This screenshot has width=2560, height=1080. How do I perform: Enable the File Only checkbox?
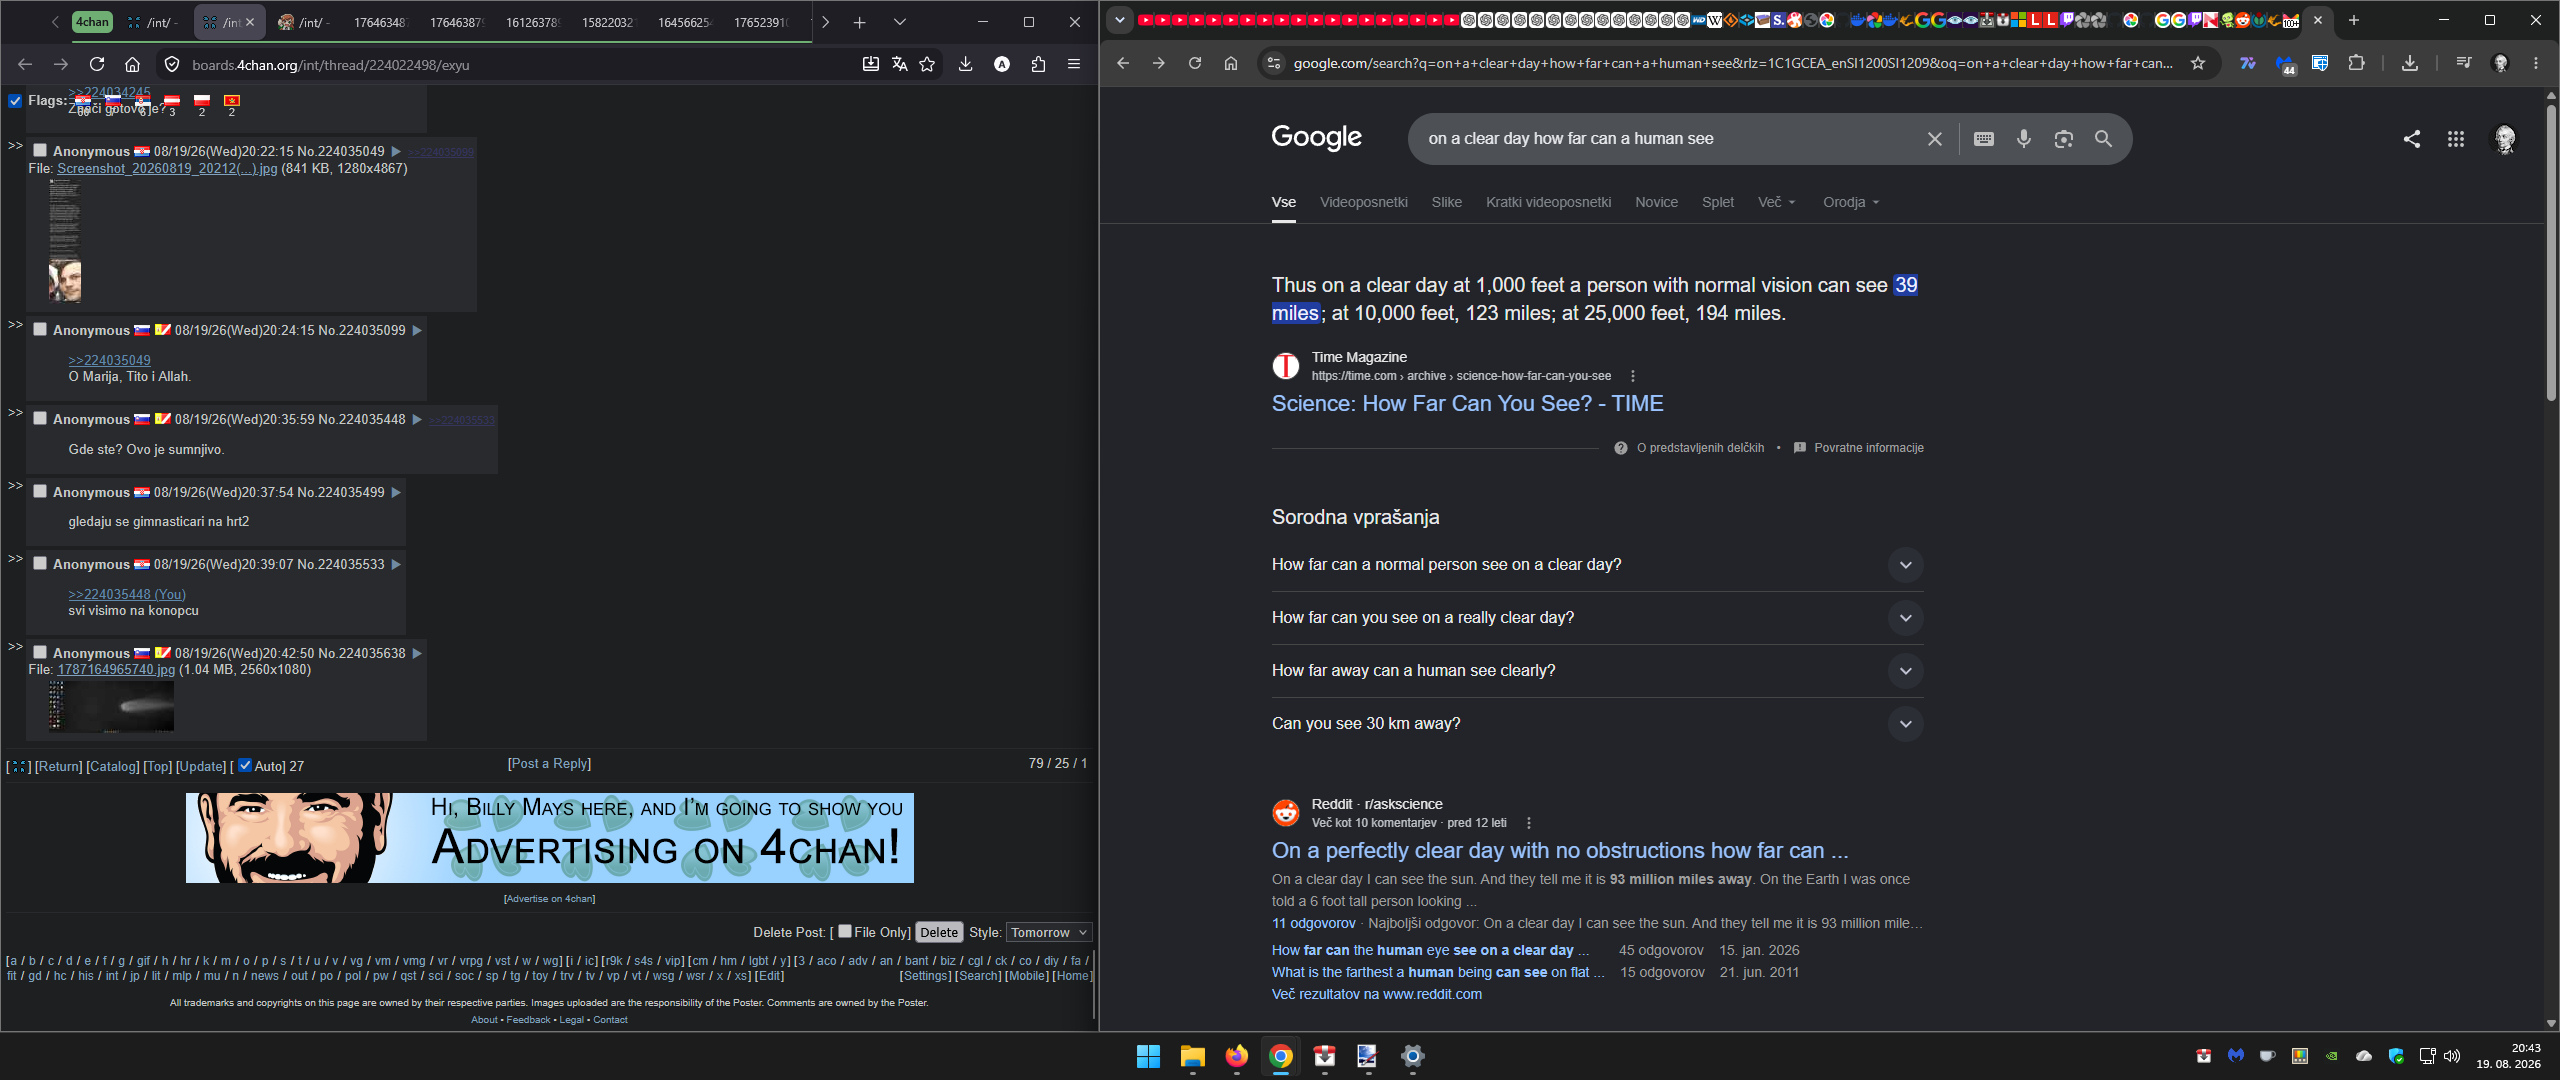[x=845, y=931]
